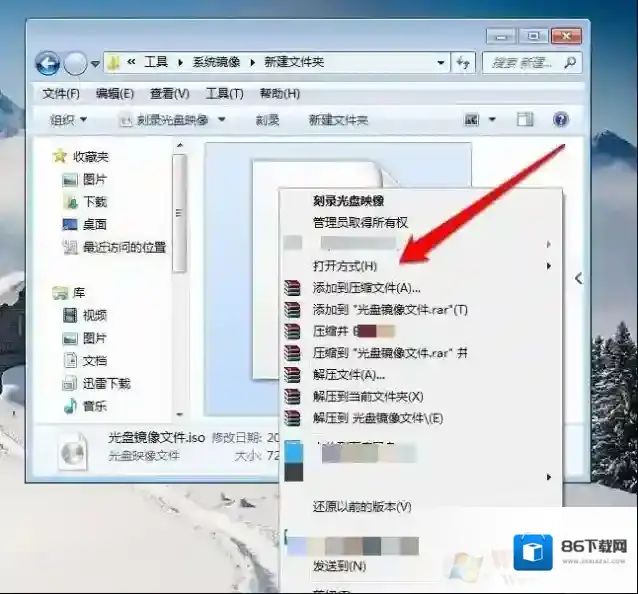
Task: Open 音乐 library
Action: [x=95, y=406]
